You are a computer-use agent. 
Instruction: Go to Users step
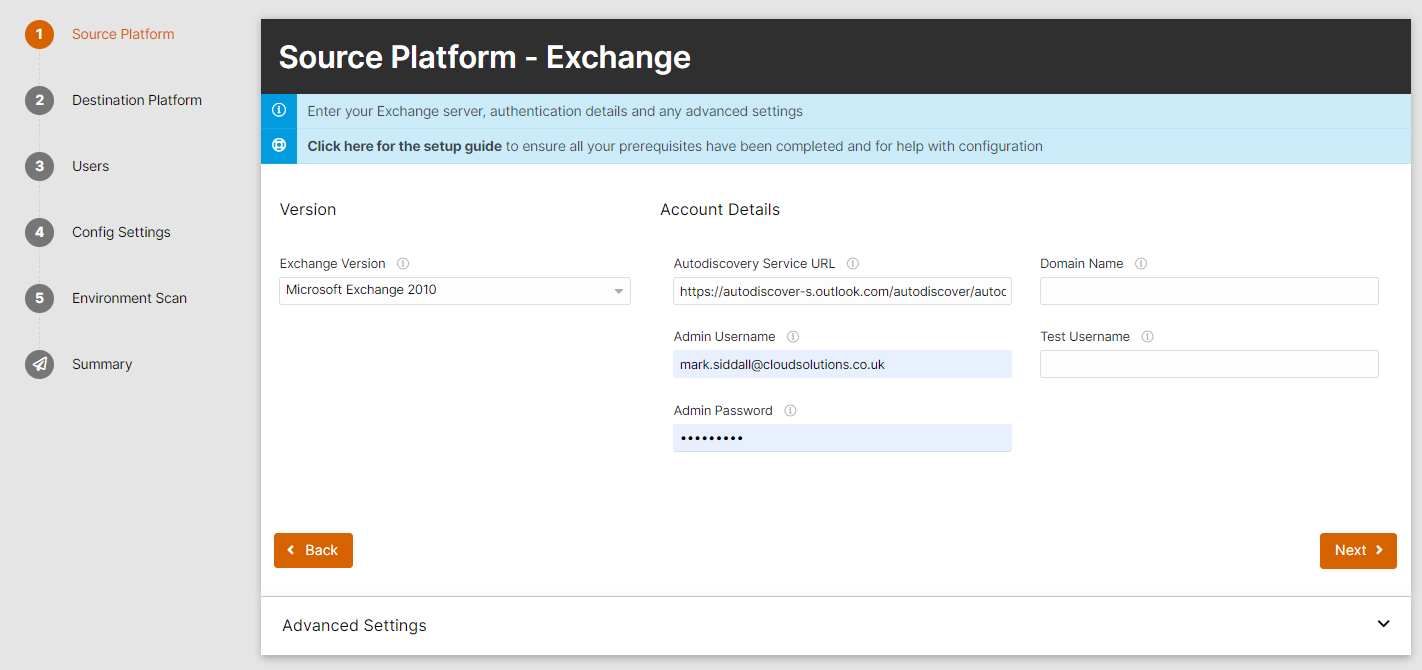(90, 166)
